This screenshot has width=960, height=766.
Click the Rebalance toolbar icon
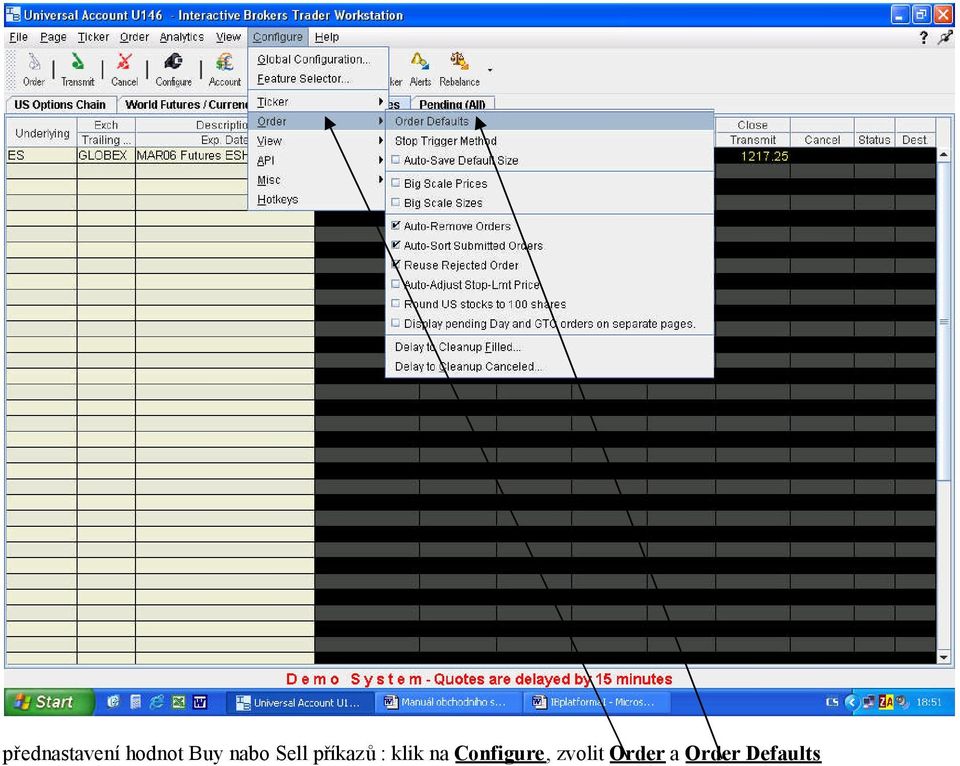point(459,69)
